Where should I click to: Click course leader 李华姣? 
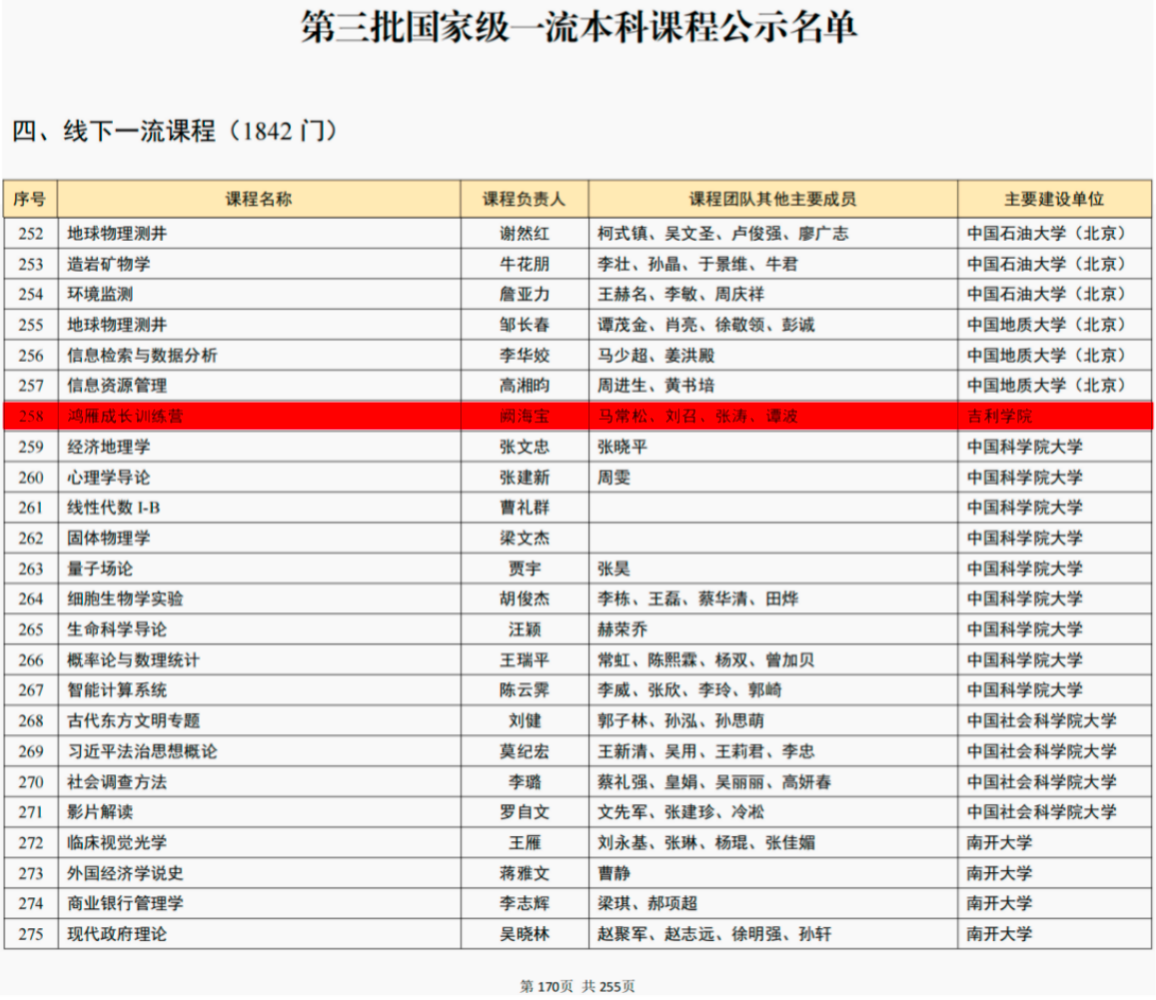tap(524, 355)
